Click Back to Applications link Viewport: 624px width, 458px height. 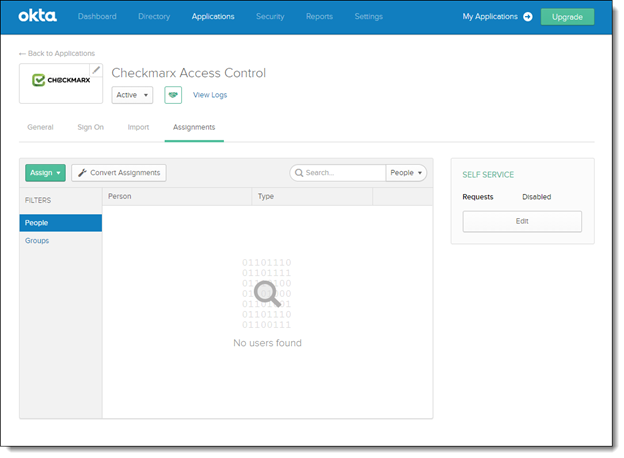click(x=57, y=53)
